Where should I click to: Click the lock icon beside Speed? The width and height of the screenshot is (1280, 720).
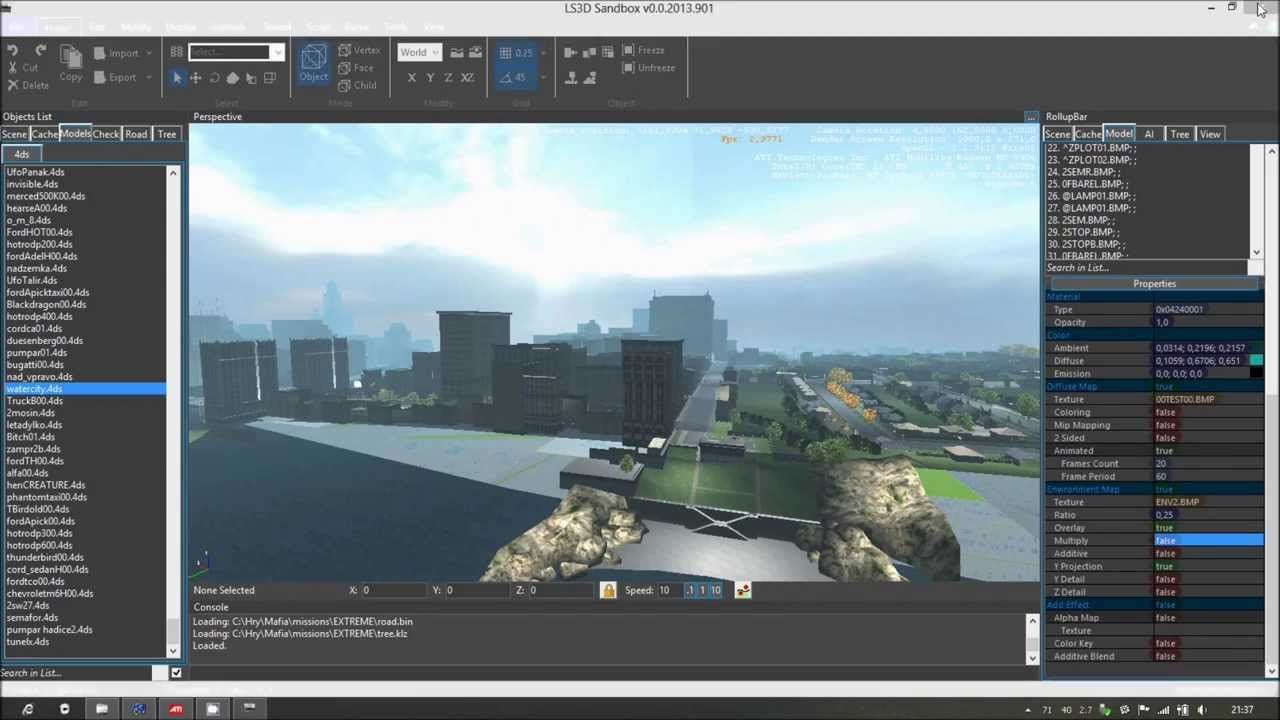pyautogui.click(x=608, y=590)
